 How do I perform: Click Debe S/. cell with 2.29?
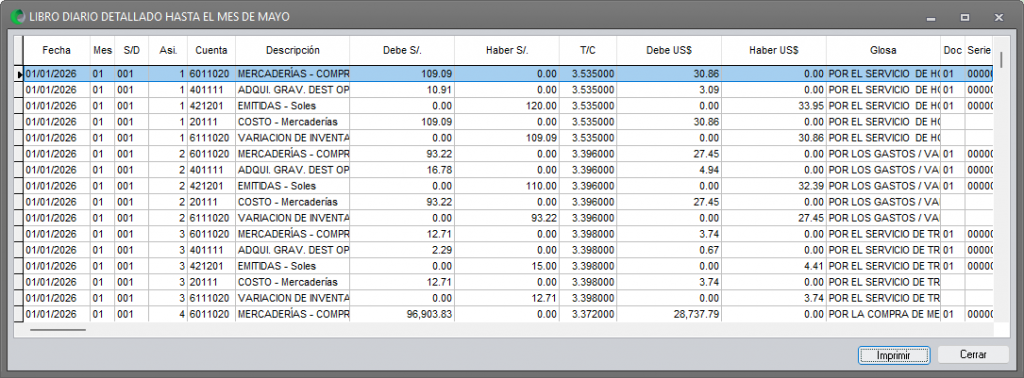tap(402, 250)
